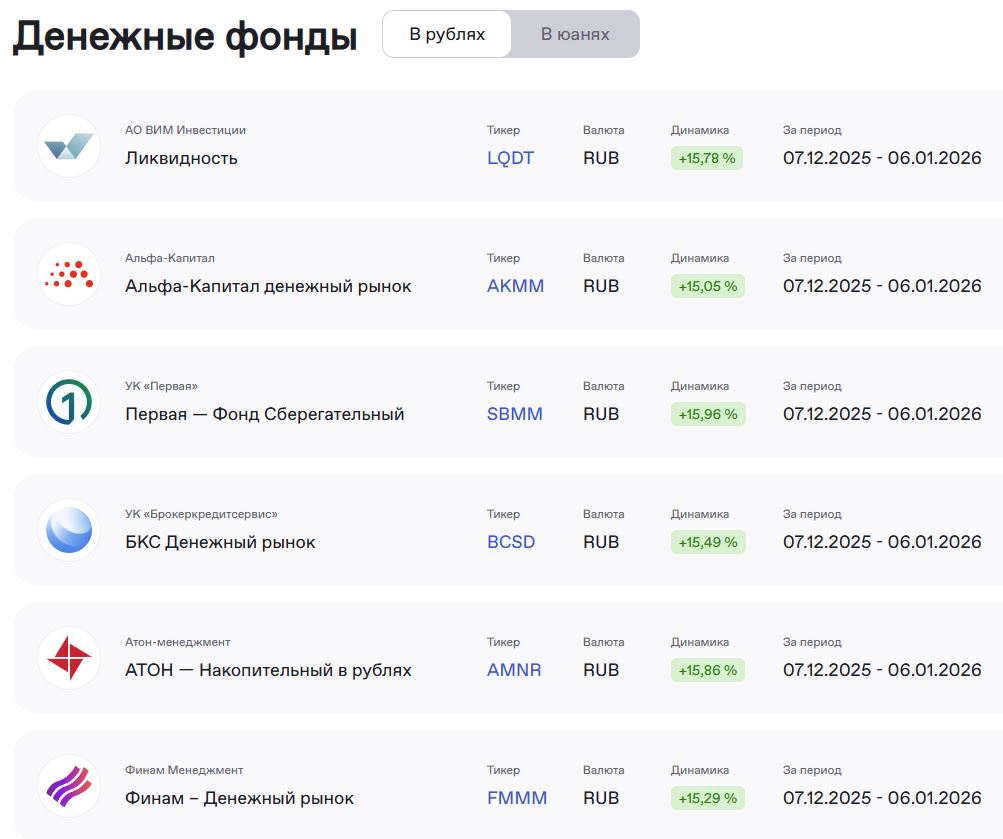Click the УК Первая green logo
This screenshot has height=839, width=1003.
click(x=69, y=402)
